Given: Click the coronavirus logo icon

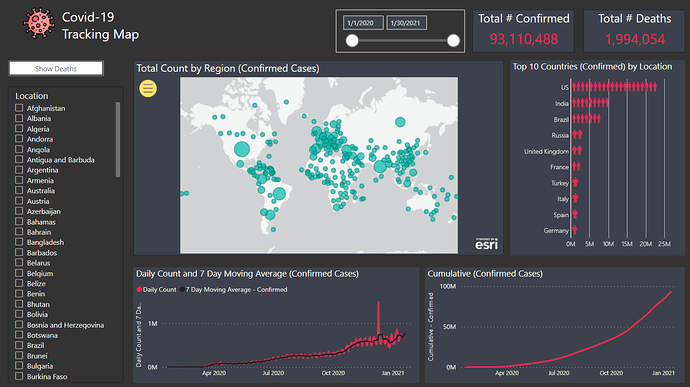Looking at the screenshot, I should click(x=39, y=24).
